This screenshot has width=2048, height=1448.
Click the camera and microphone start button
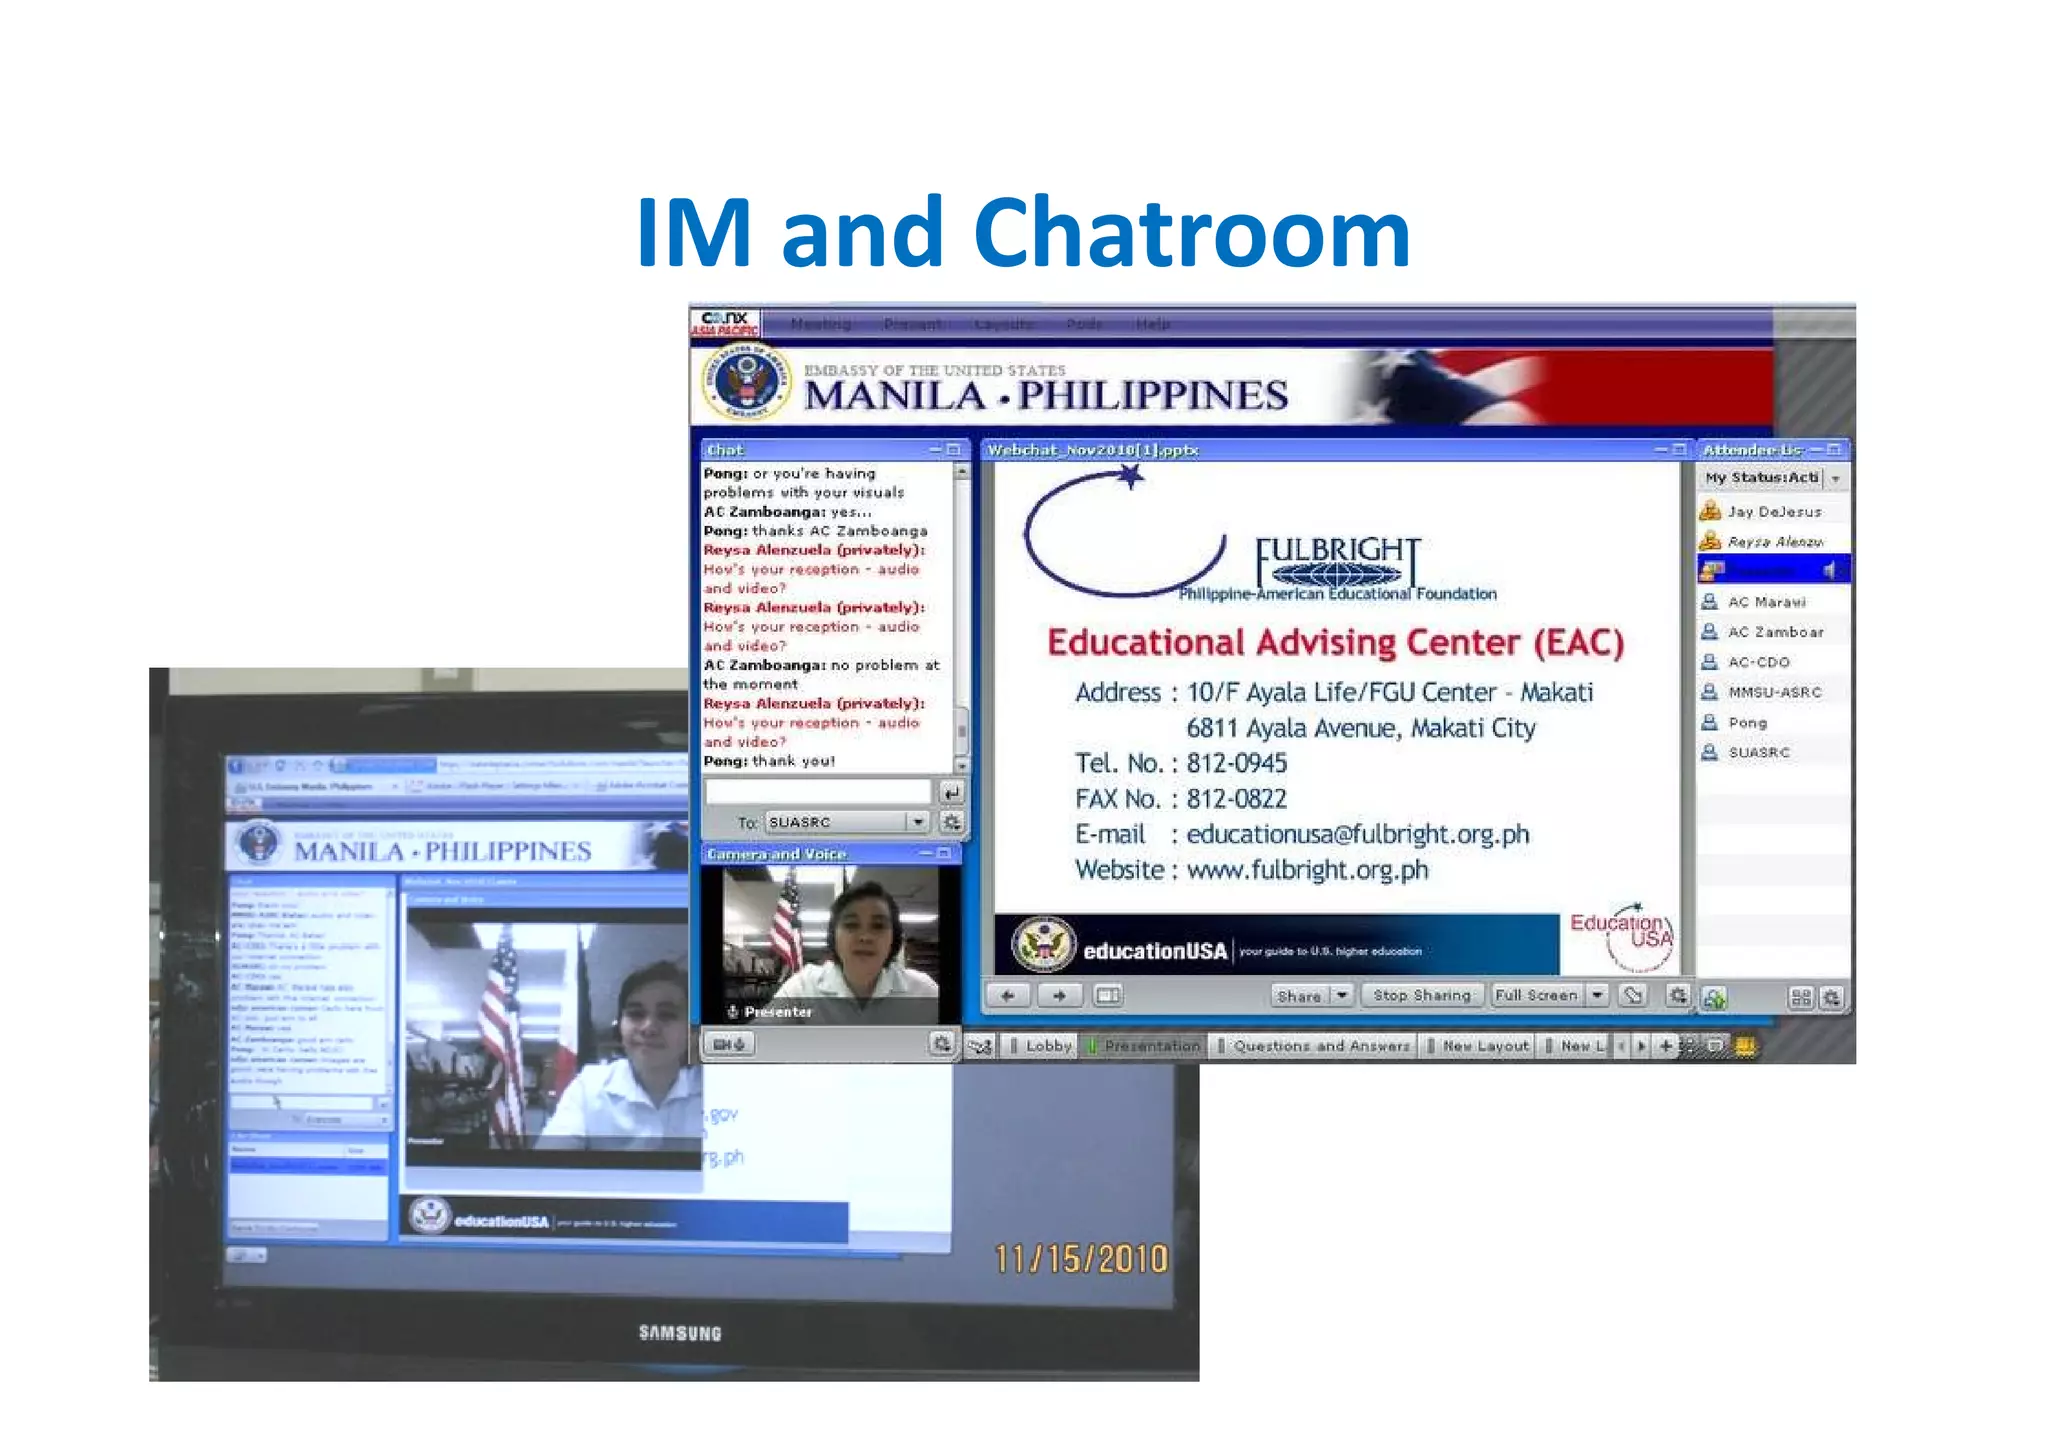(728, 1044)
